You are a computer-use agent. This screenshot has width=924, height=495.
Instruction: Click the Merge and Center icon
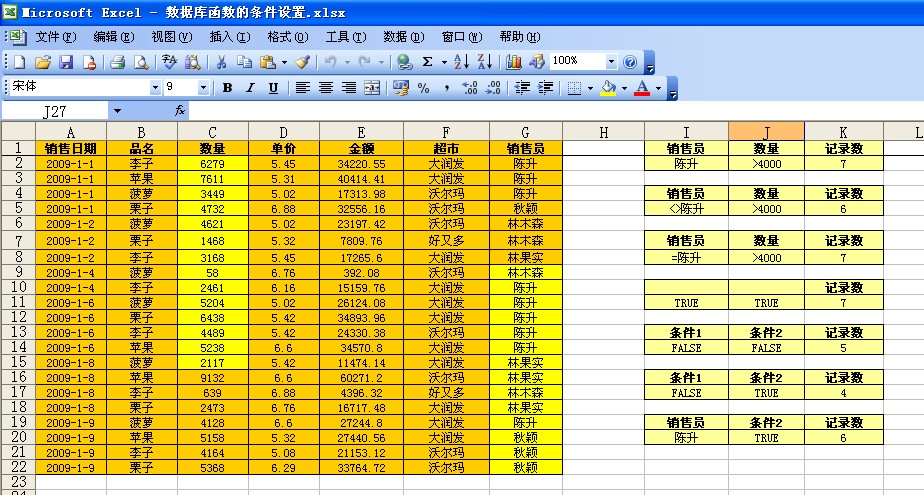(372, 88)
